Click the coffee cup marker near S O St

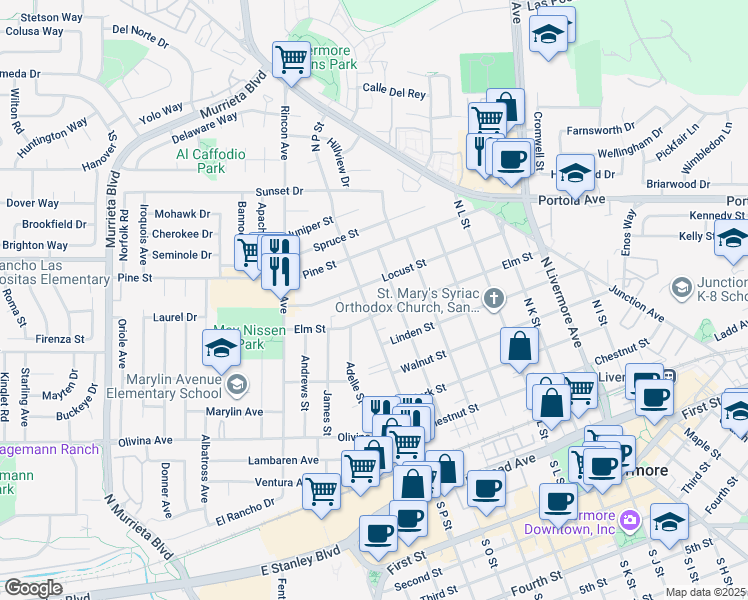[x=486, y=489]
